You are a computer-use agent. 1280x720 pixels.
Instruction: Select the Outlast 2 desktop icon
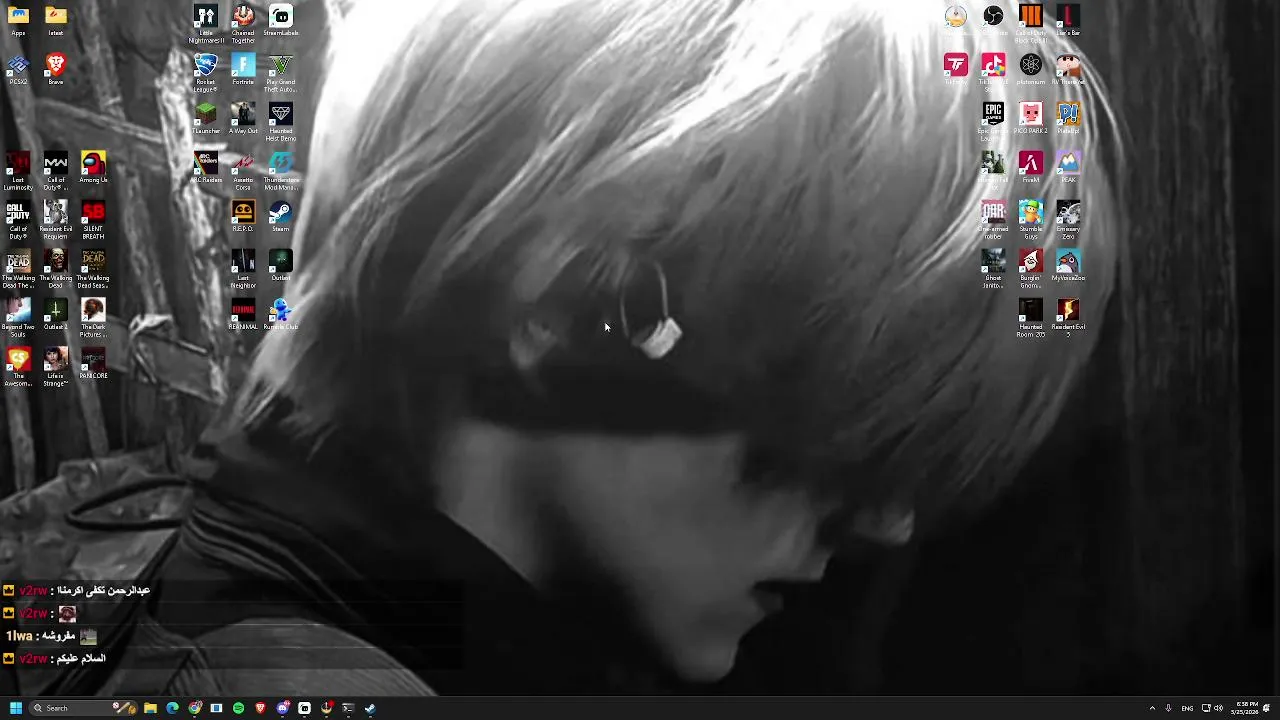click(56, 314)
